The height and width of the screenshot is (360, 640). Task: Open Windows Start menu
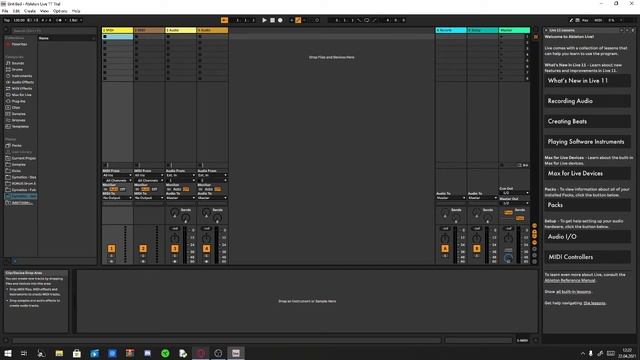(x=8, y=353)
